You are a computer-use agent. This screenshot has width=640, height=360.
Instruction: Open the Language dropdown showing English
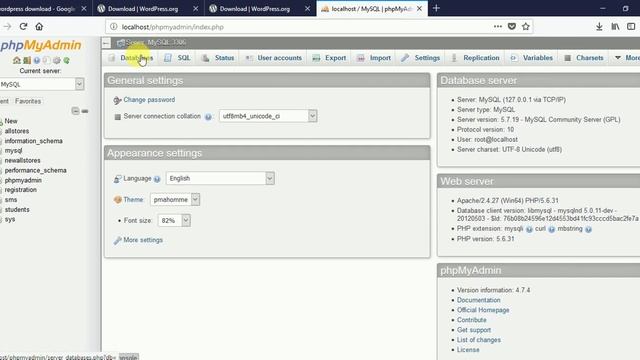coord(220,178)
